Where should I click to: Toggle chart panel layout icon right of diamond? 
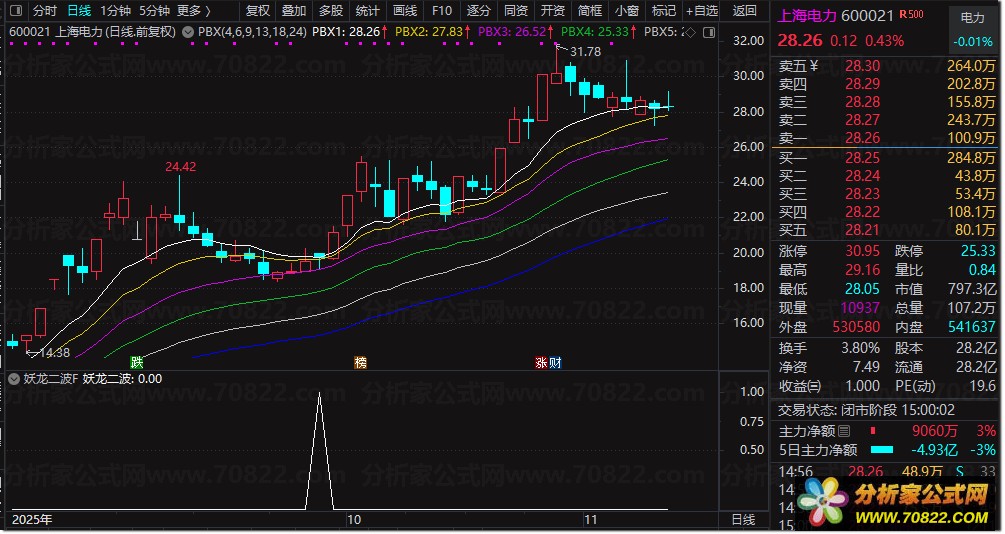pyautogui.click(x=709, y=33)
